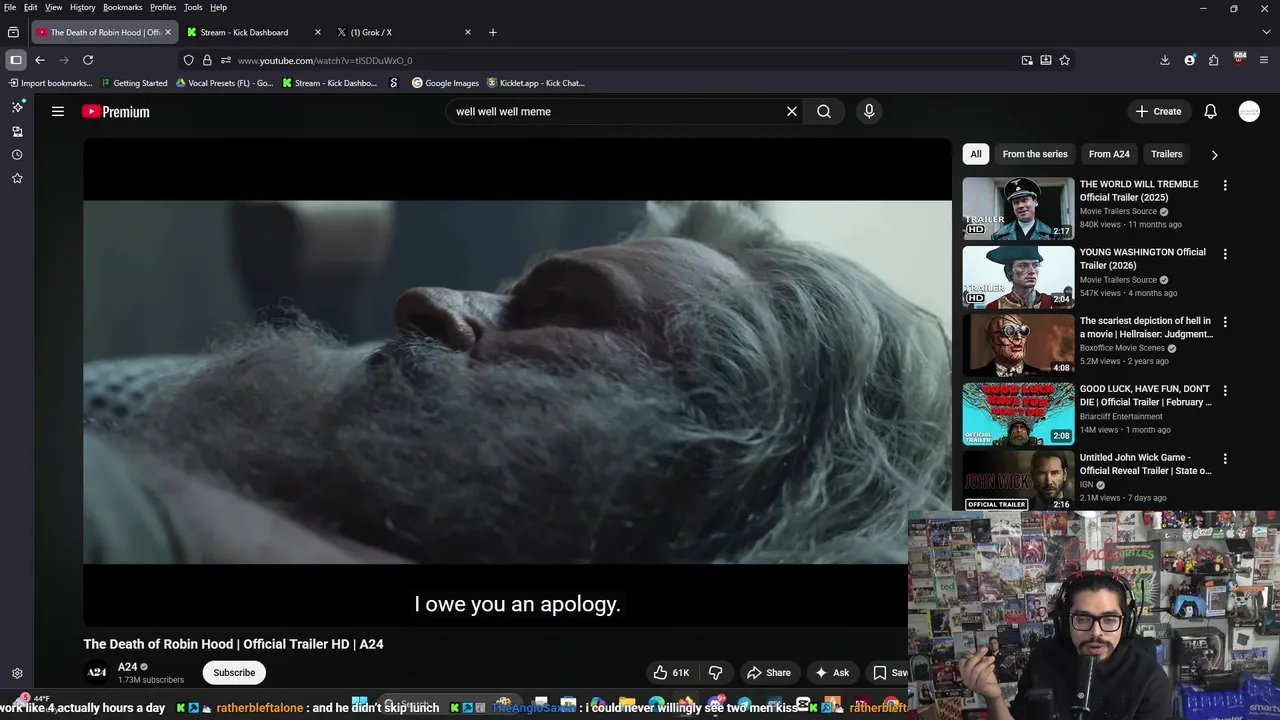The image size is (1280, 720).
Task: Open the ad blocker extension showing 684
Action: click(1239, 59)
